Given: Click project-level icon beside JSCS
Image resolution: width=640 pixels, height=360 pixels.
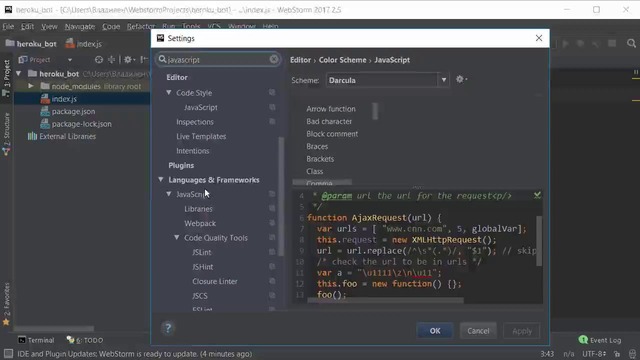Looking at the screenshot, I should (x=272, y=296).
